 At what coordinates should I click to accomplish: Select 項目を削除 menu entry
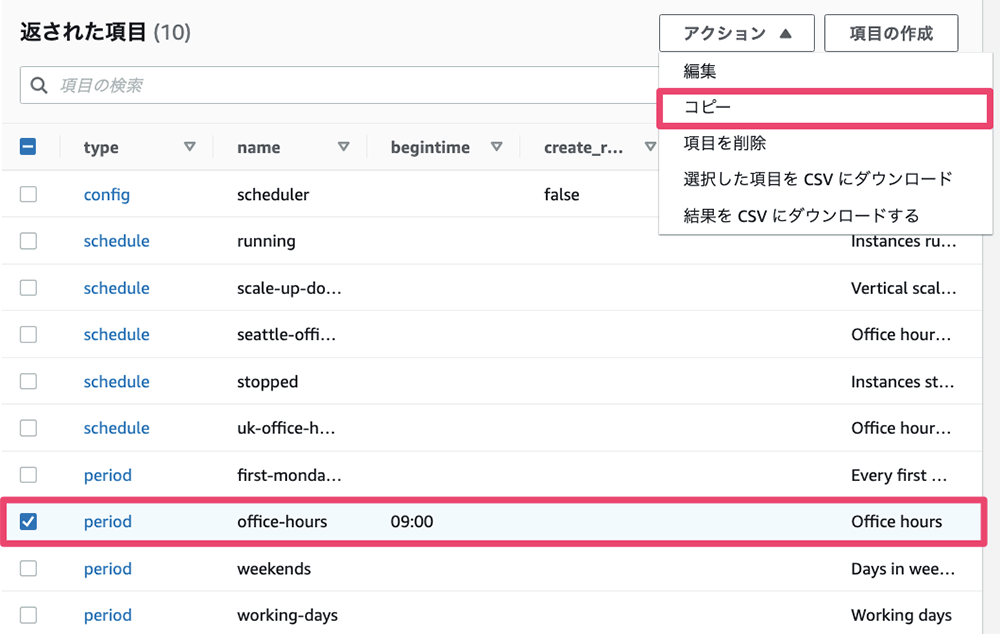(x=725, y=143)
